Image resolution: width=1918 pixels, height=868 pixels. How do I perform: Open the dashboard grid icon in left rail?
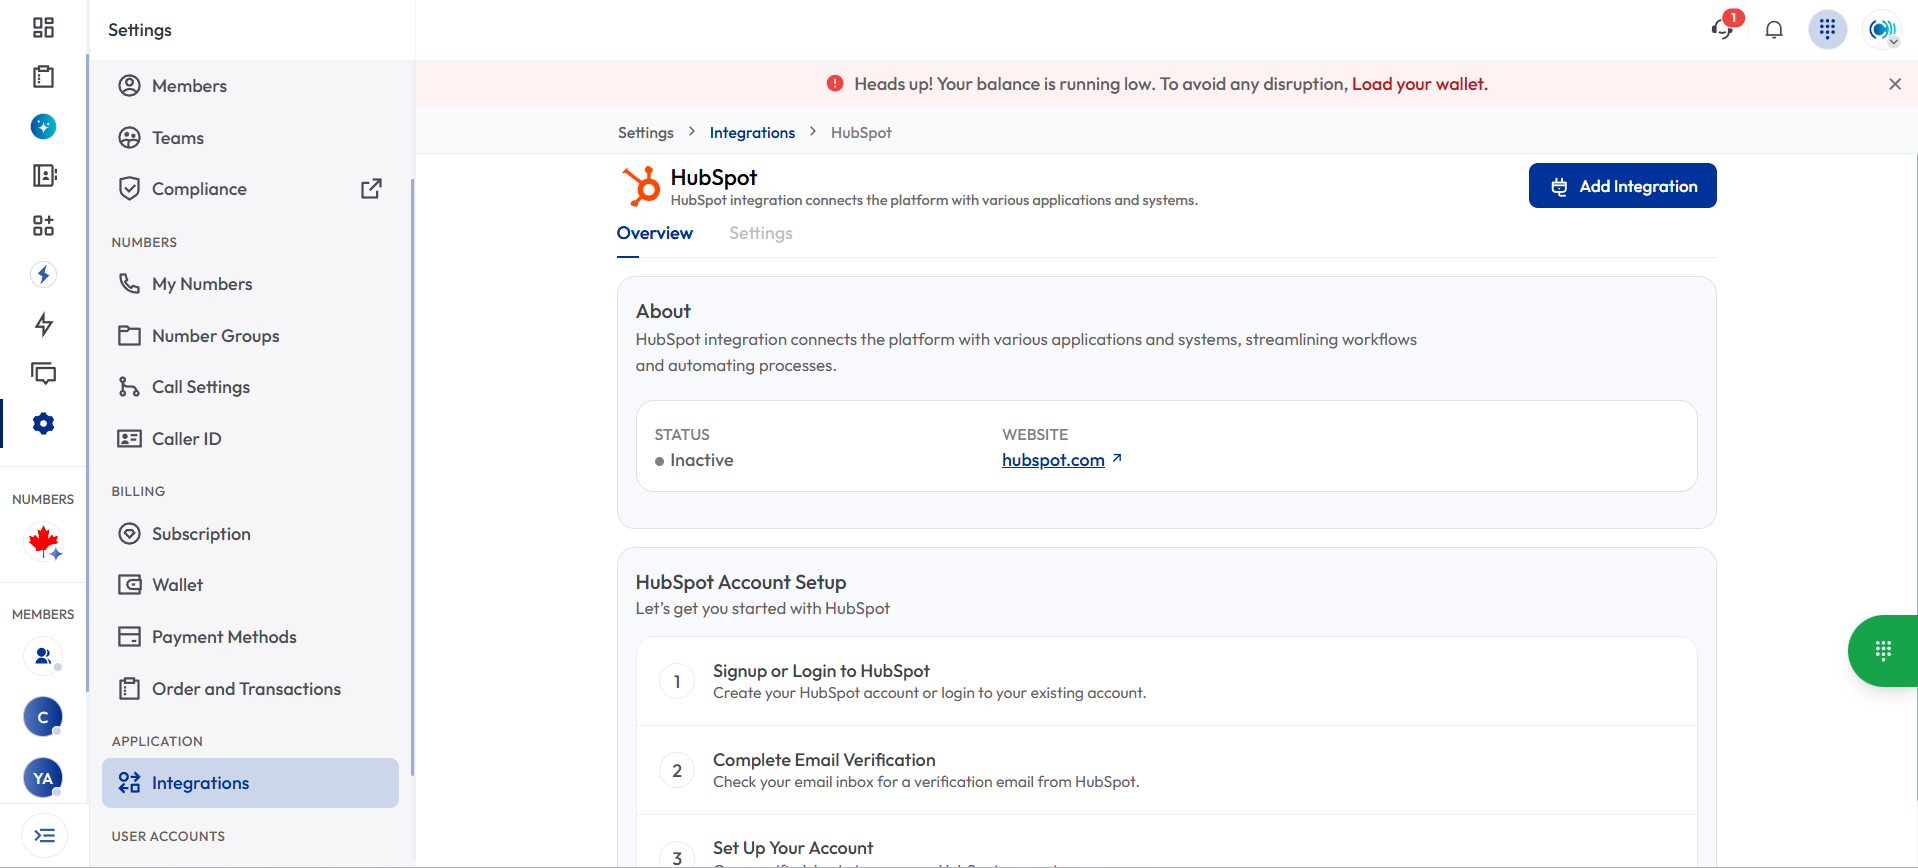[43, 28]
